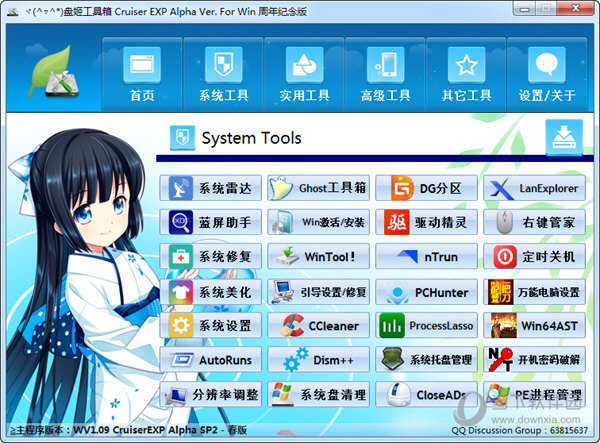Click the leaf and hard drive logo
Screen dimensions: 600x443
click(x=54, y=73)
